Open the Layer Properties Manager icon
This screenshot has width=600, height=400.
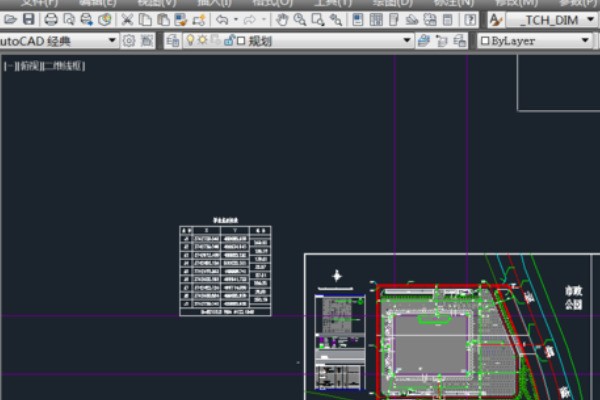click(x=172, y=41)
